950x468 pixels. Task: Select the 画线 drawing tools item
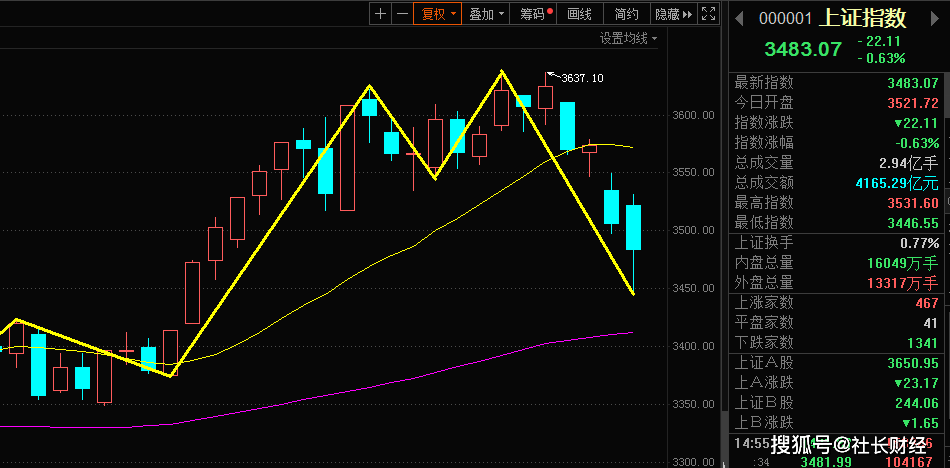coord(580,14)
